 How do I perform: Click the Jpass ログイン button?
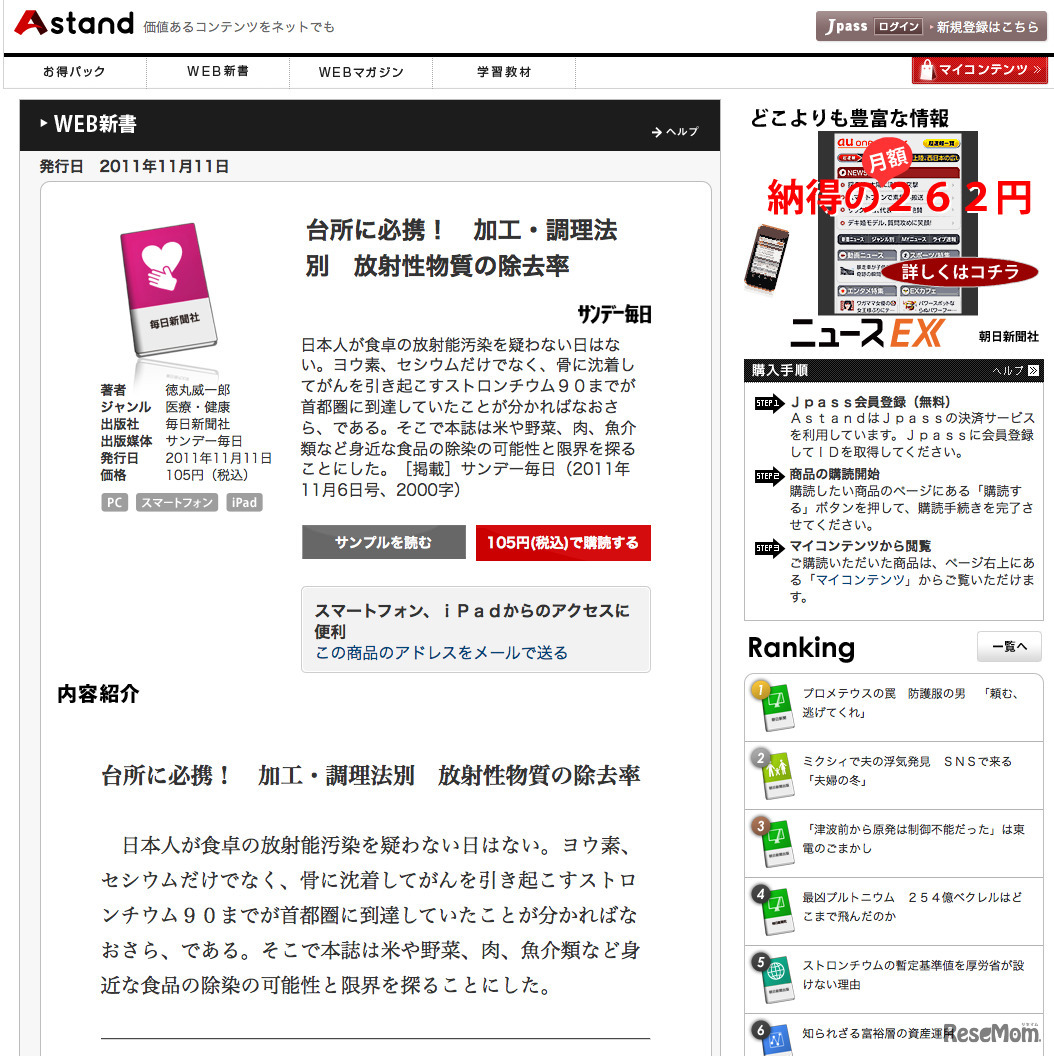click(x=898, y=27)
